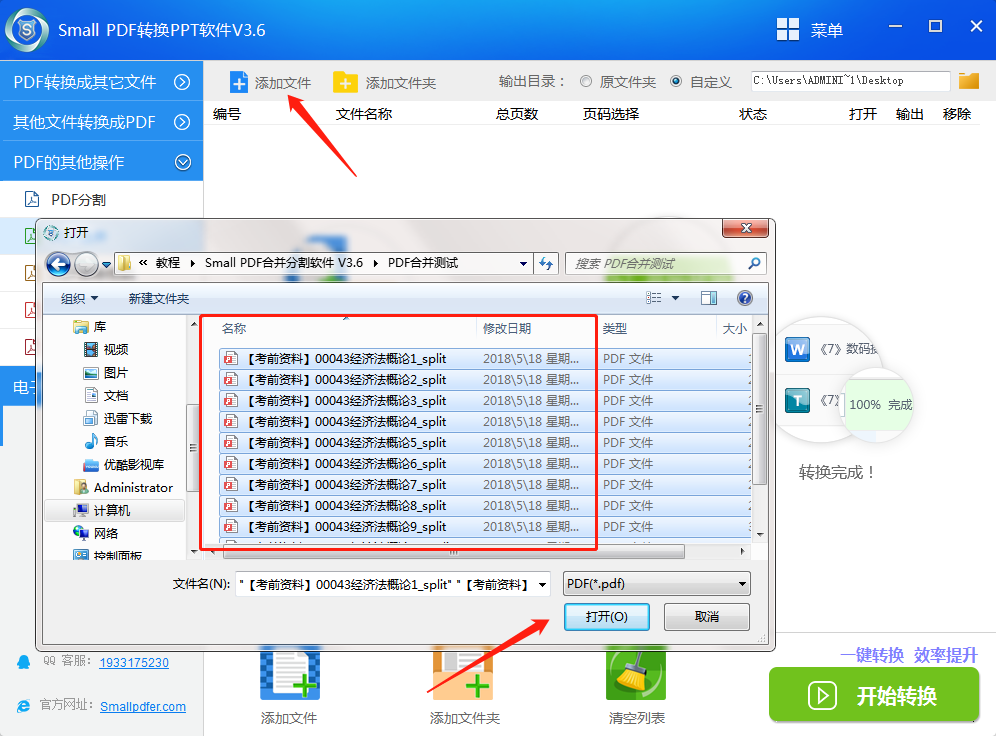Click 新建文件夹 in dialog toolbar
Viewport: 996px width, 736px height.
[x=159, y=298]
